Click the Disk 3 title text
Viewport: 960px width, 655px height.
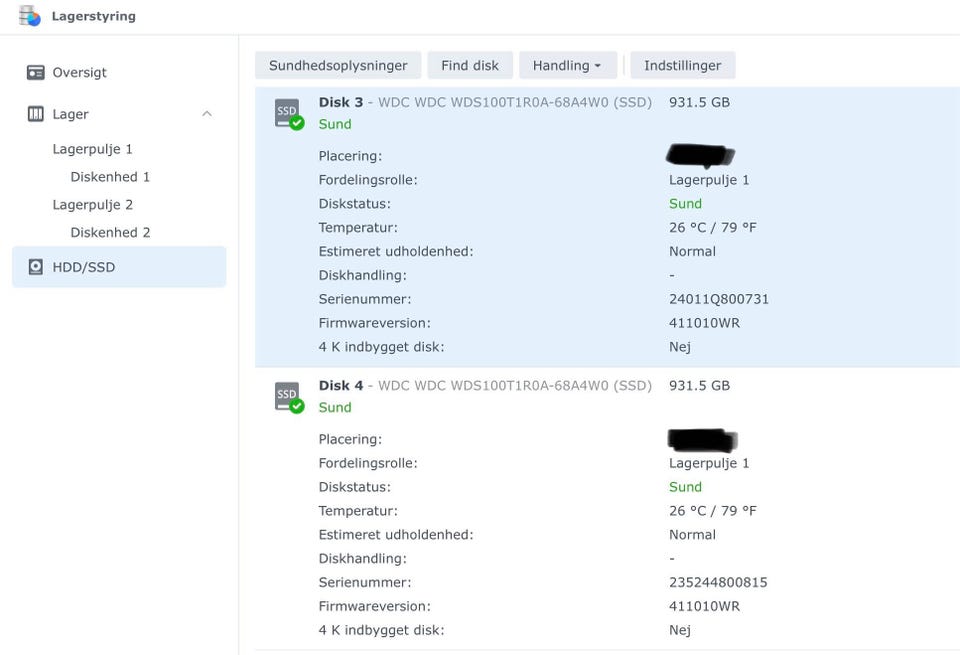(x=341, y=102)
